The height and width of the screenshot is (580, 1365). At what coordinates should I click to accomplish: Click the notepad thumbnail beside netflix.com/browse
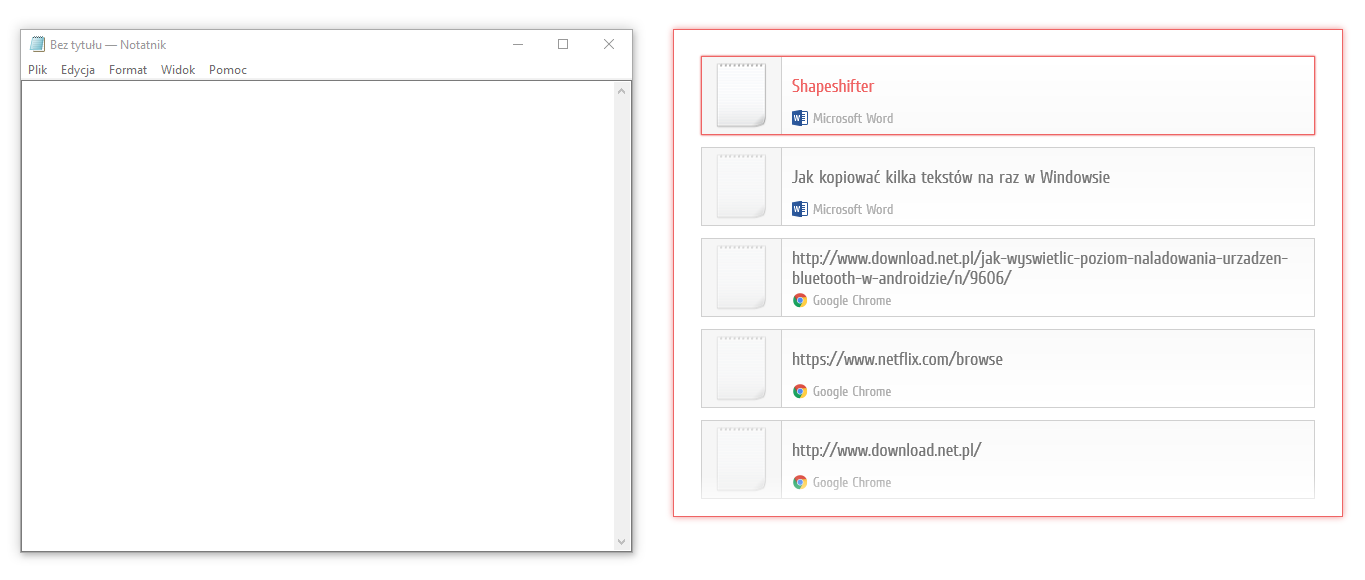pos(742,368)
